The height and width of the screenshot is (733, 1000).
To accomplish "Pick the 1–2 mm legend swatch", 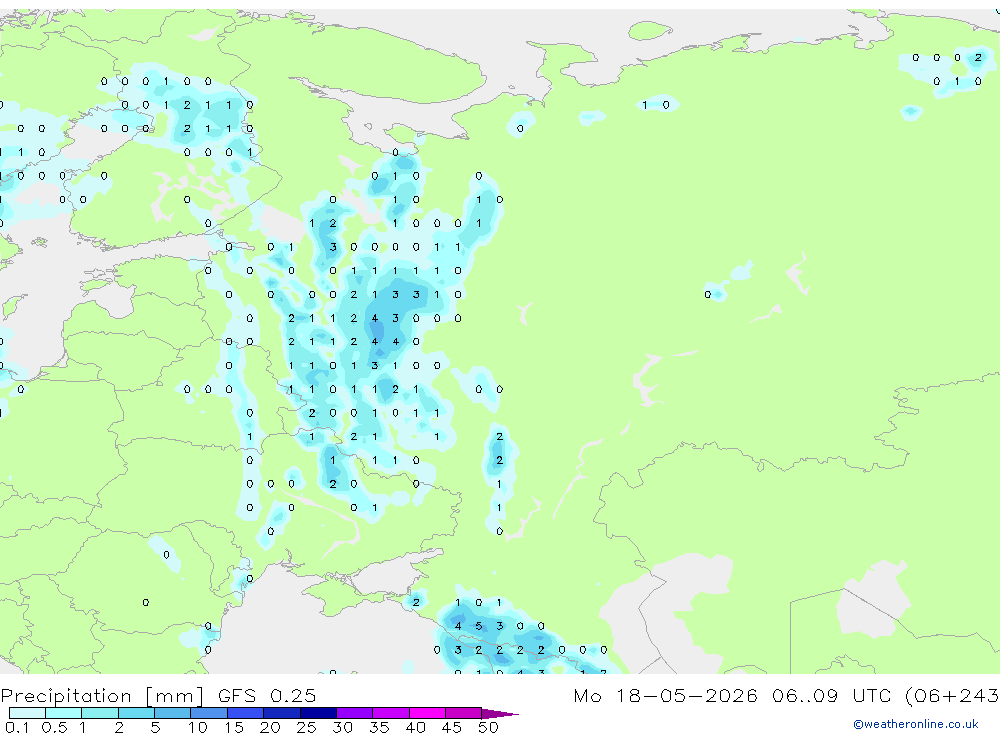I will coord(99,713).
